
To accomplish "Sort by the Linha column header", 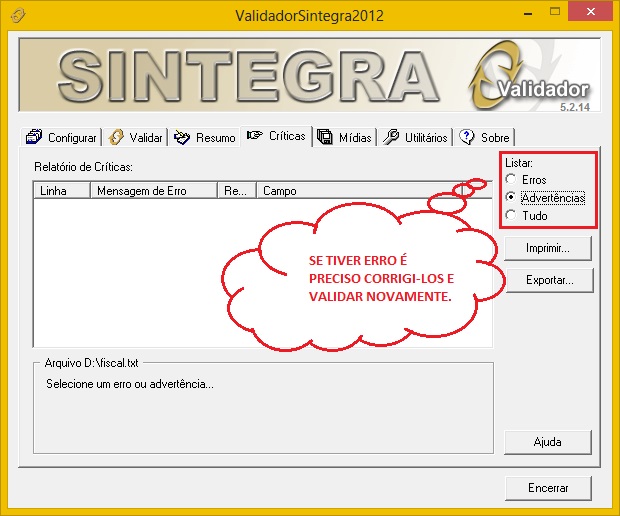I will [60, 190].
